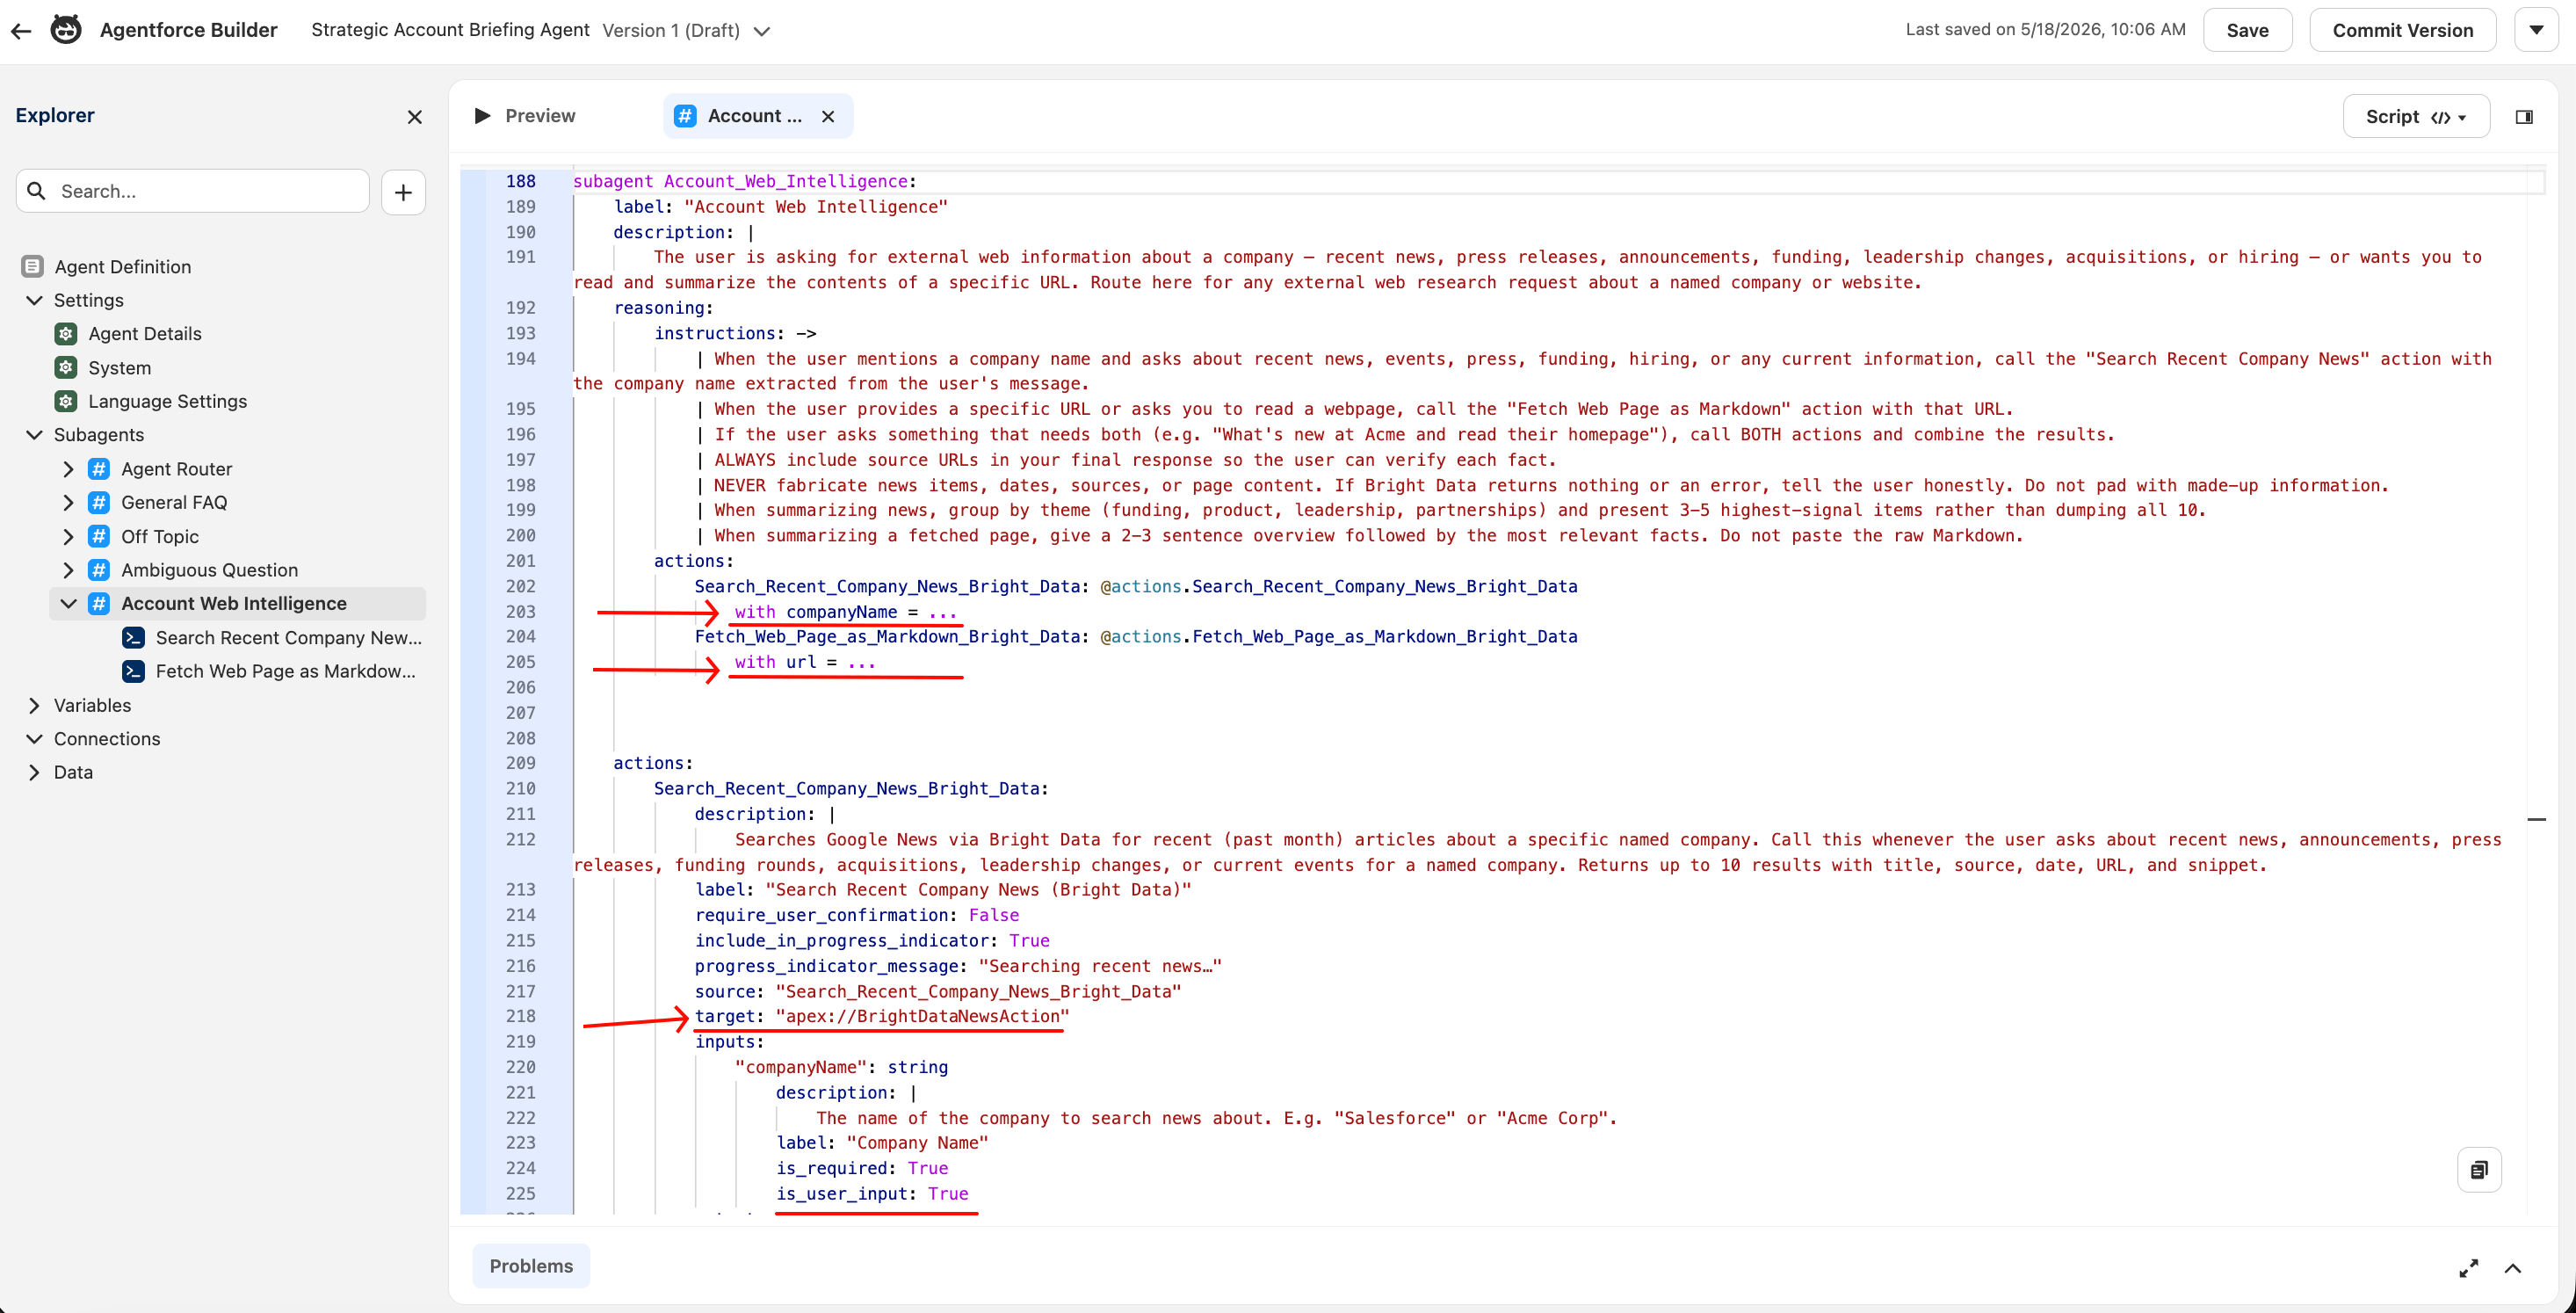Click the Agent Definition document icon

pyautogui.click(x=32, y=266)
